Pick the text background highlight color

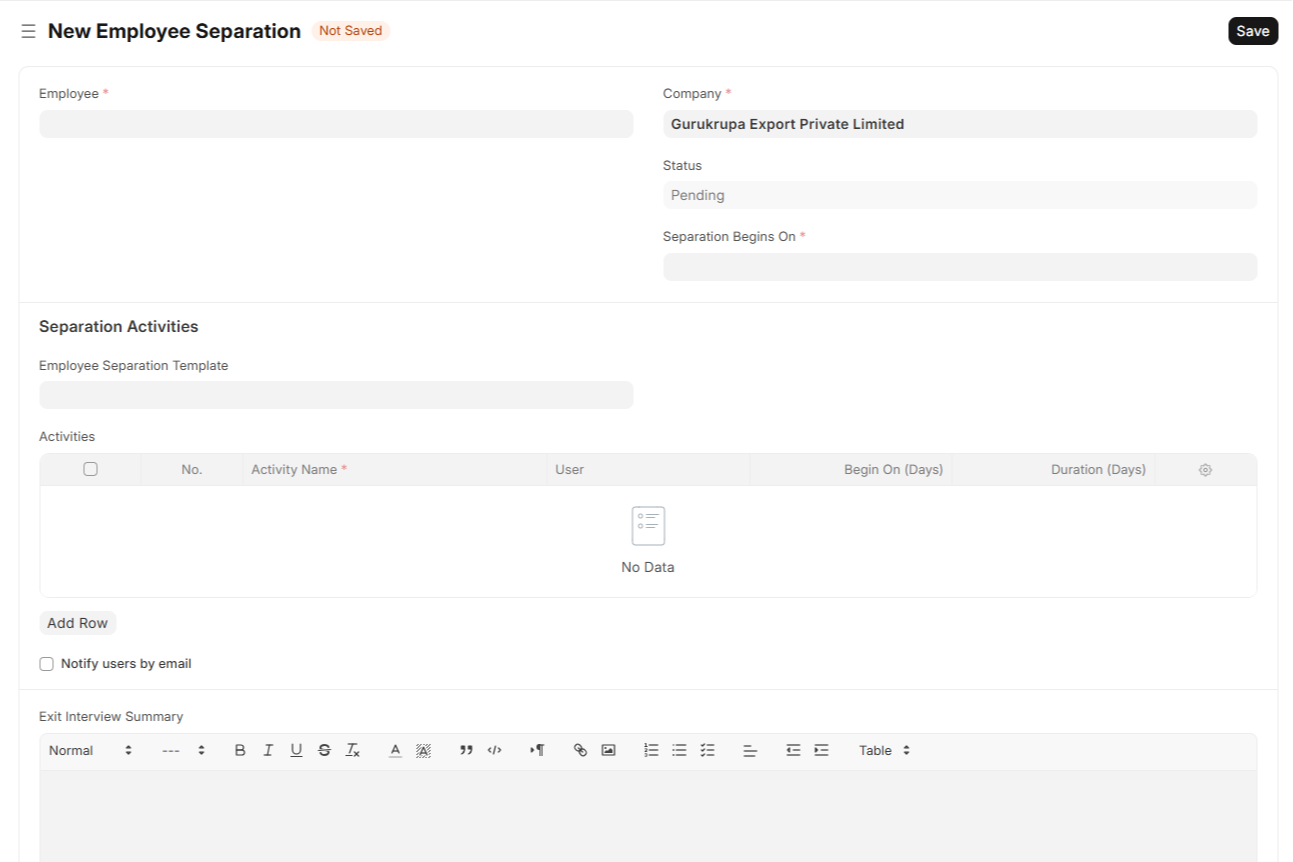click(423, 750)
